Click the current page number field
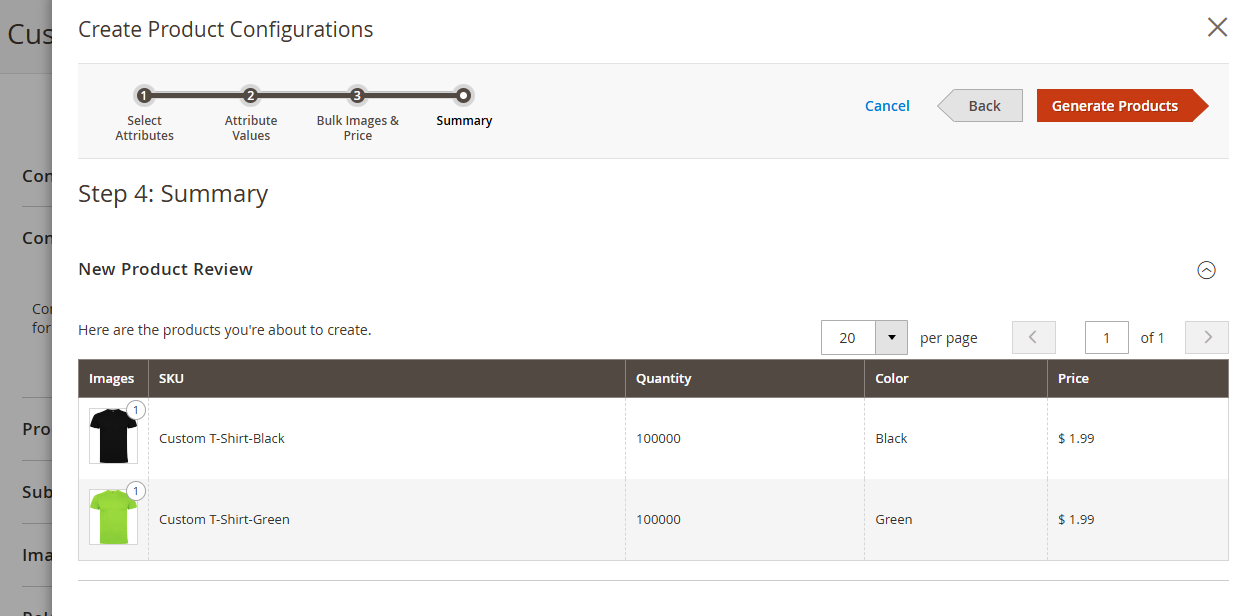Image resolution: width=1249 pixels, height=616 pixels. point(1106,338)
